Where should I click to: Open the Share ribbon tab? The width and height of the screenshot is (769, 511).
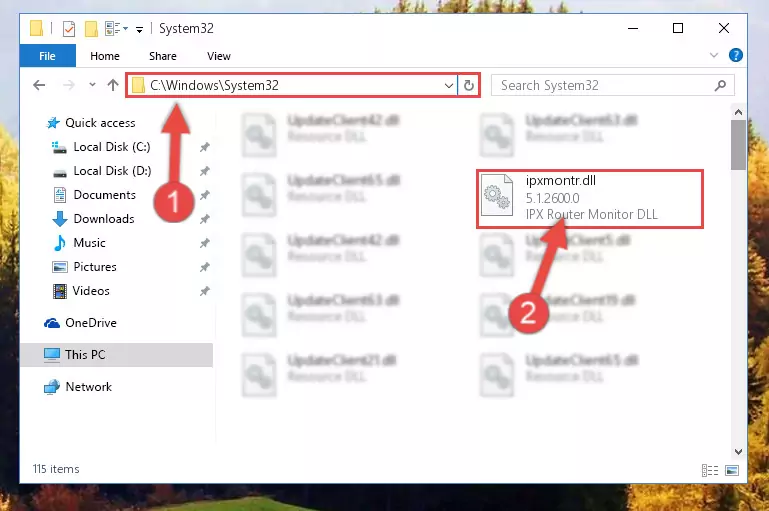163,56
